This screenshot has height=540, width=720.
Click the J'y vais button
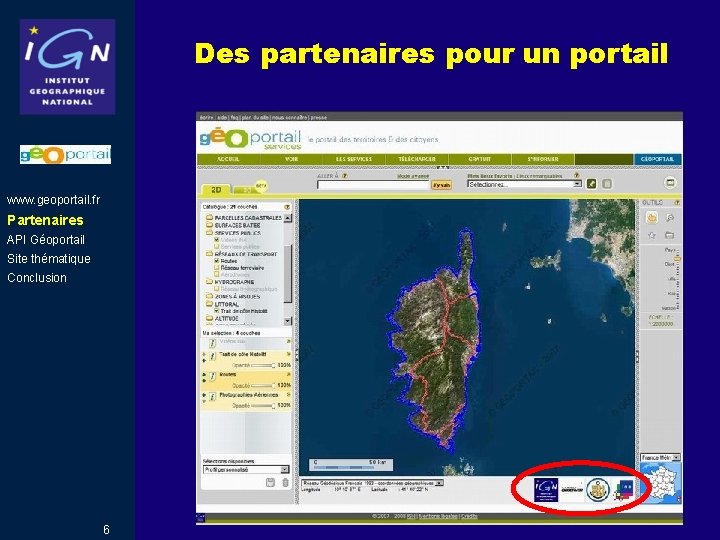pyautogui.click(x=442, y=185)
